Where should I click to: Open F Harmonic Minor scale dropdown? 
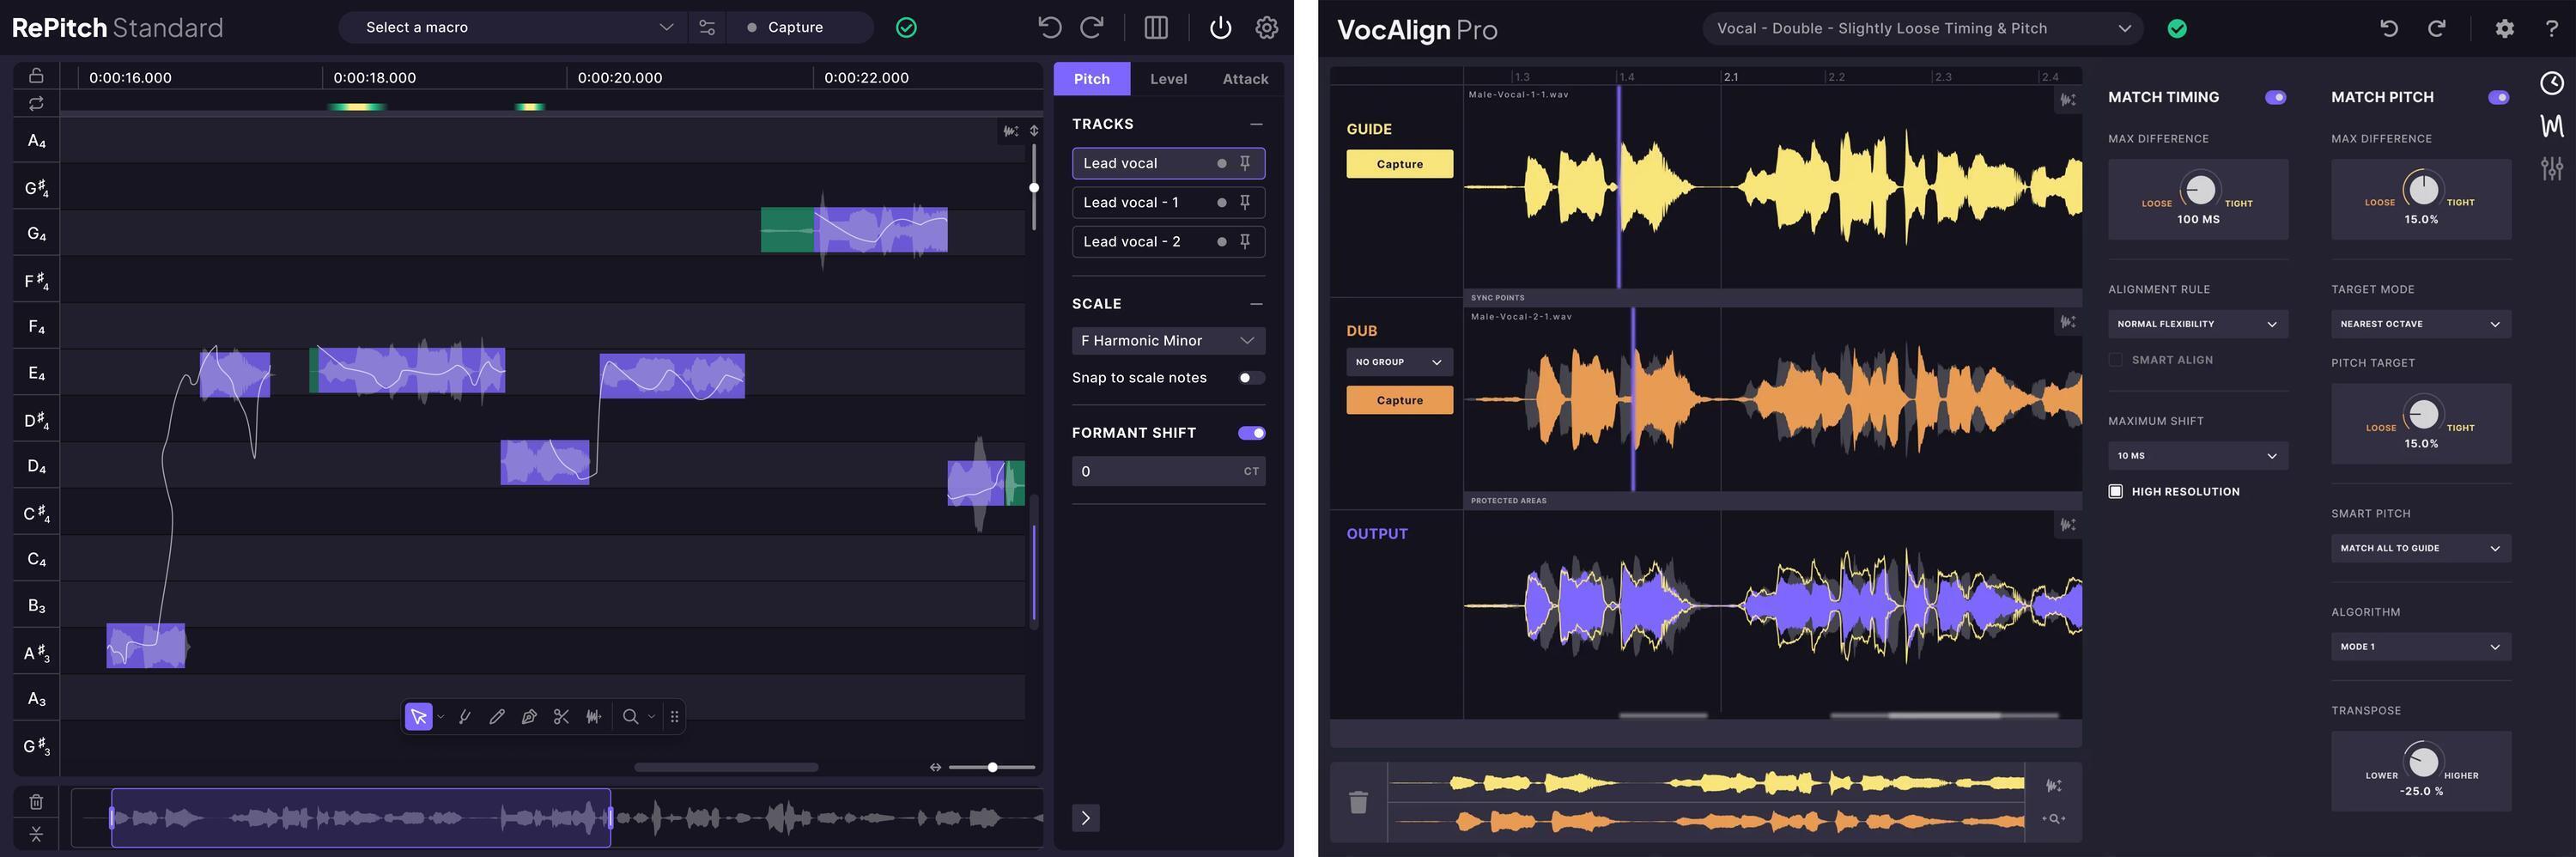pyautogui.click(x=1168, y=341)
